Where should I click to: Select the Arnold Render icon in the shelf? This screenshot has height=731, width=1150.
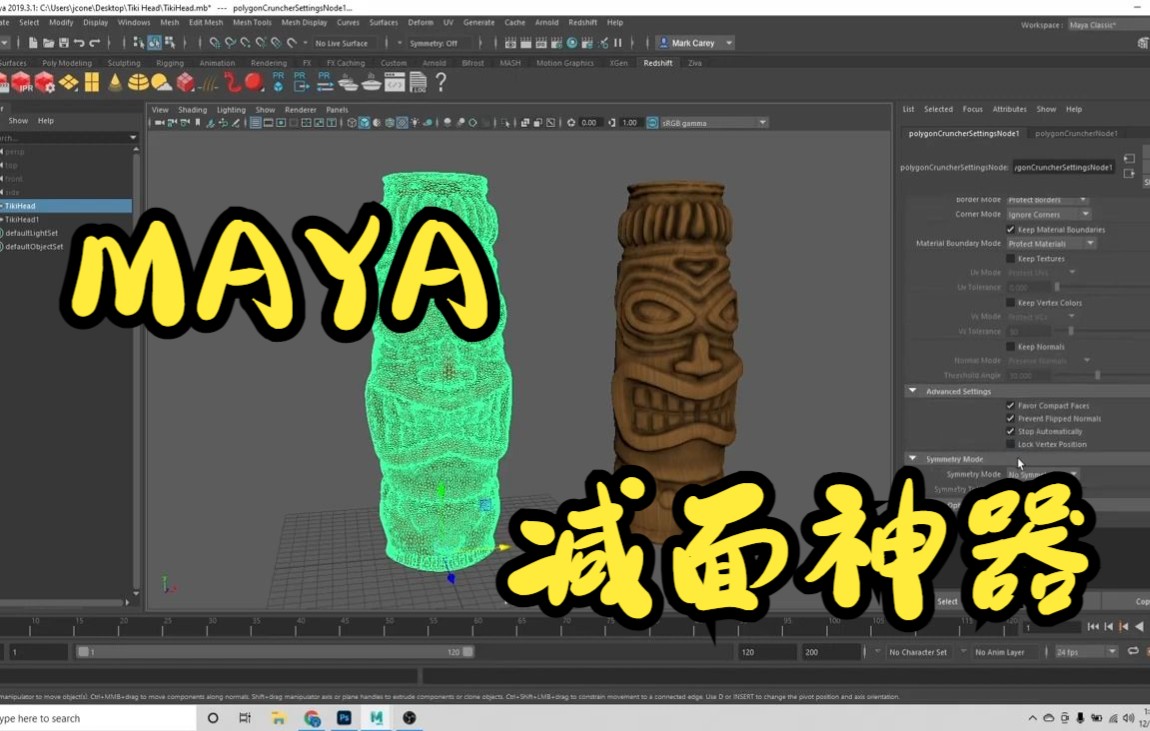pyautogui.click(x=6, y=83)
